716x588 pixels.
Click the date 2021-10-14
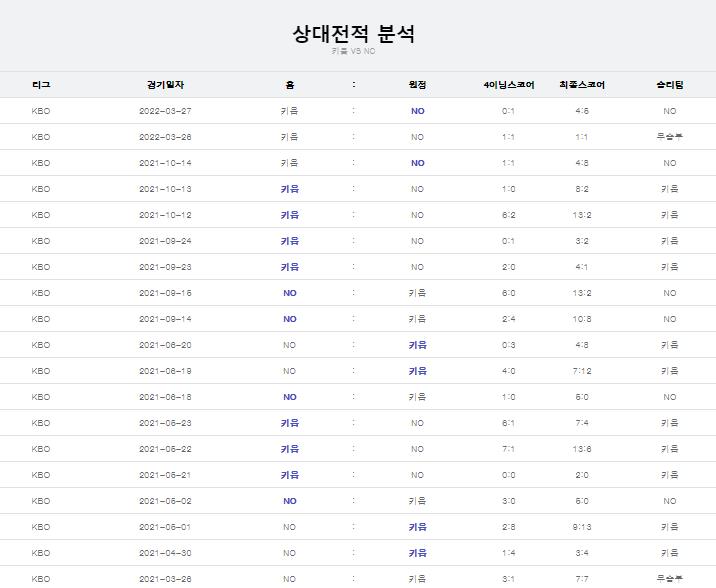[165, 163]
